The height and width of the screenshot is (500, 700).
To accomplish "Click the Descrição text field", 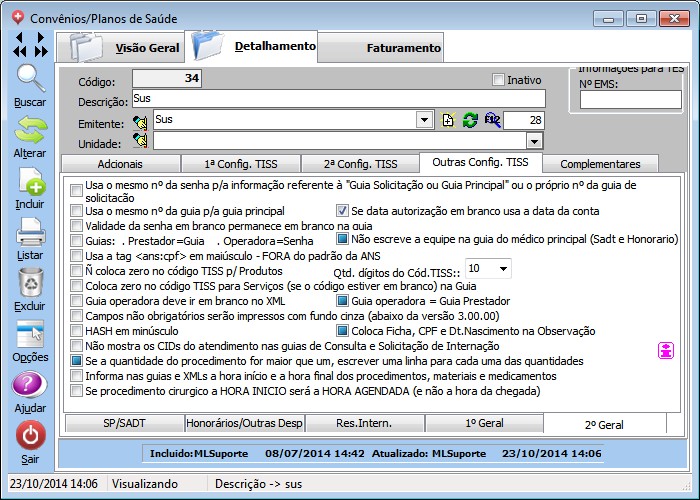I will (338, 99).
